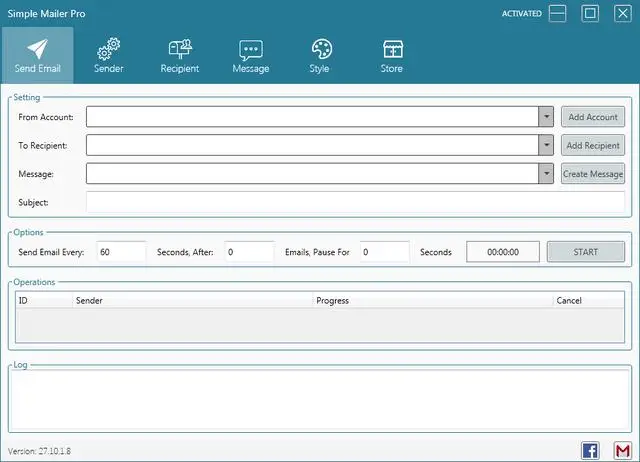Focus the Subject input field
Screen dimensions: 640x462
click(x=355, y=202)
